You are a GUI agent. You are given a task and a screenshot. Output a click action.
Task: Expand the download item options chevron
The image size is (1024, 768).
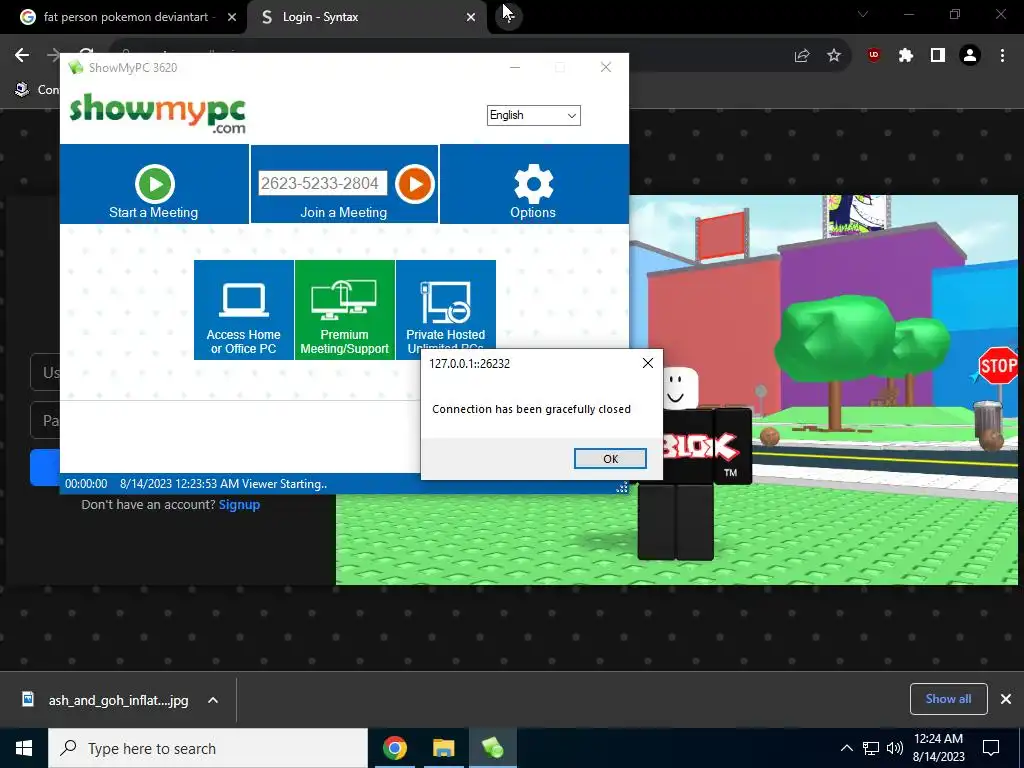213,700
